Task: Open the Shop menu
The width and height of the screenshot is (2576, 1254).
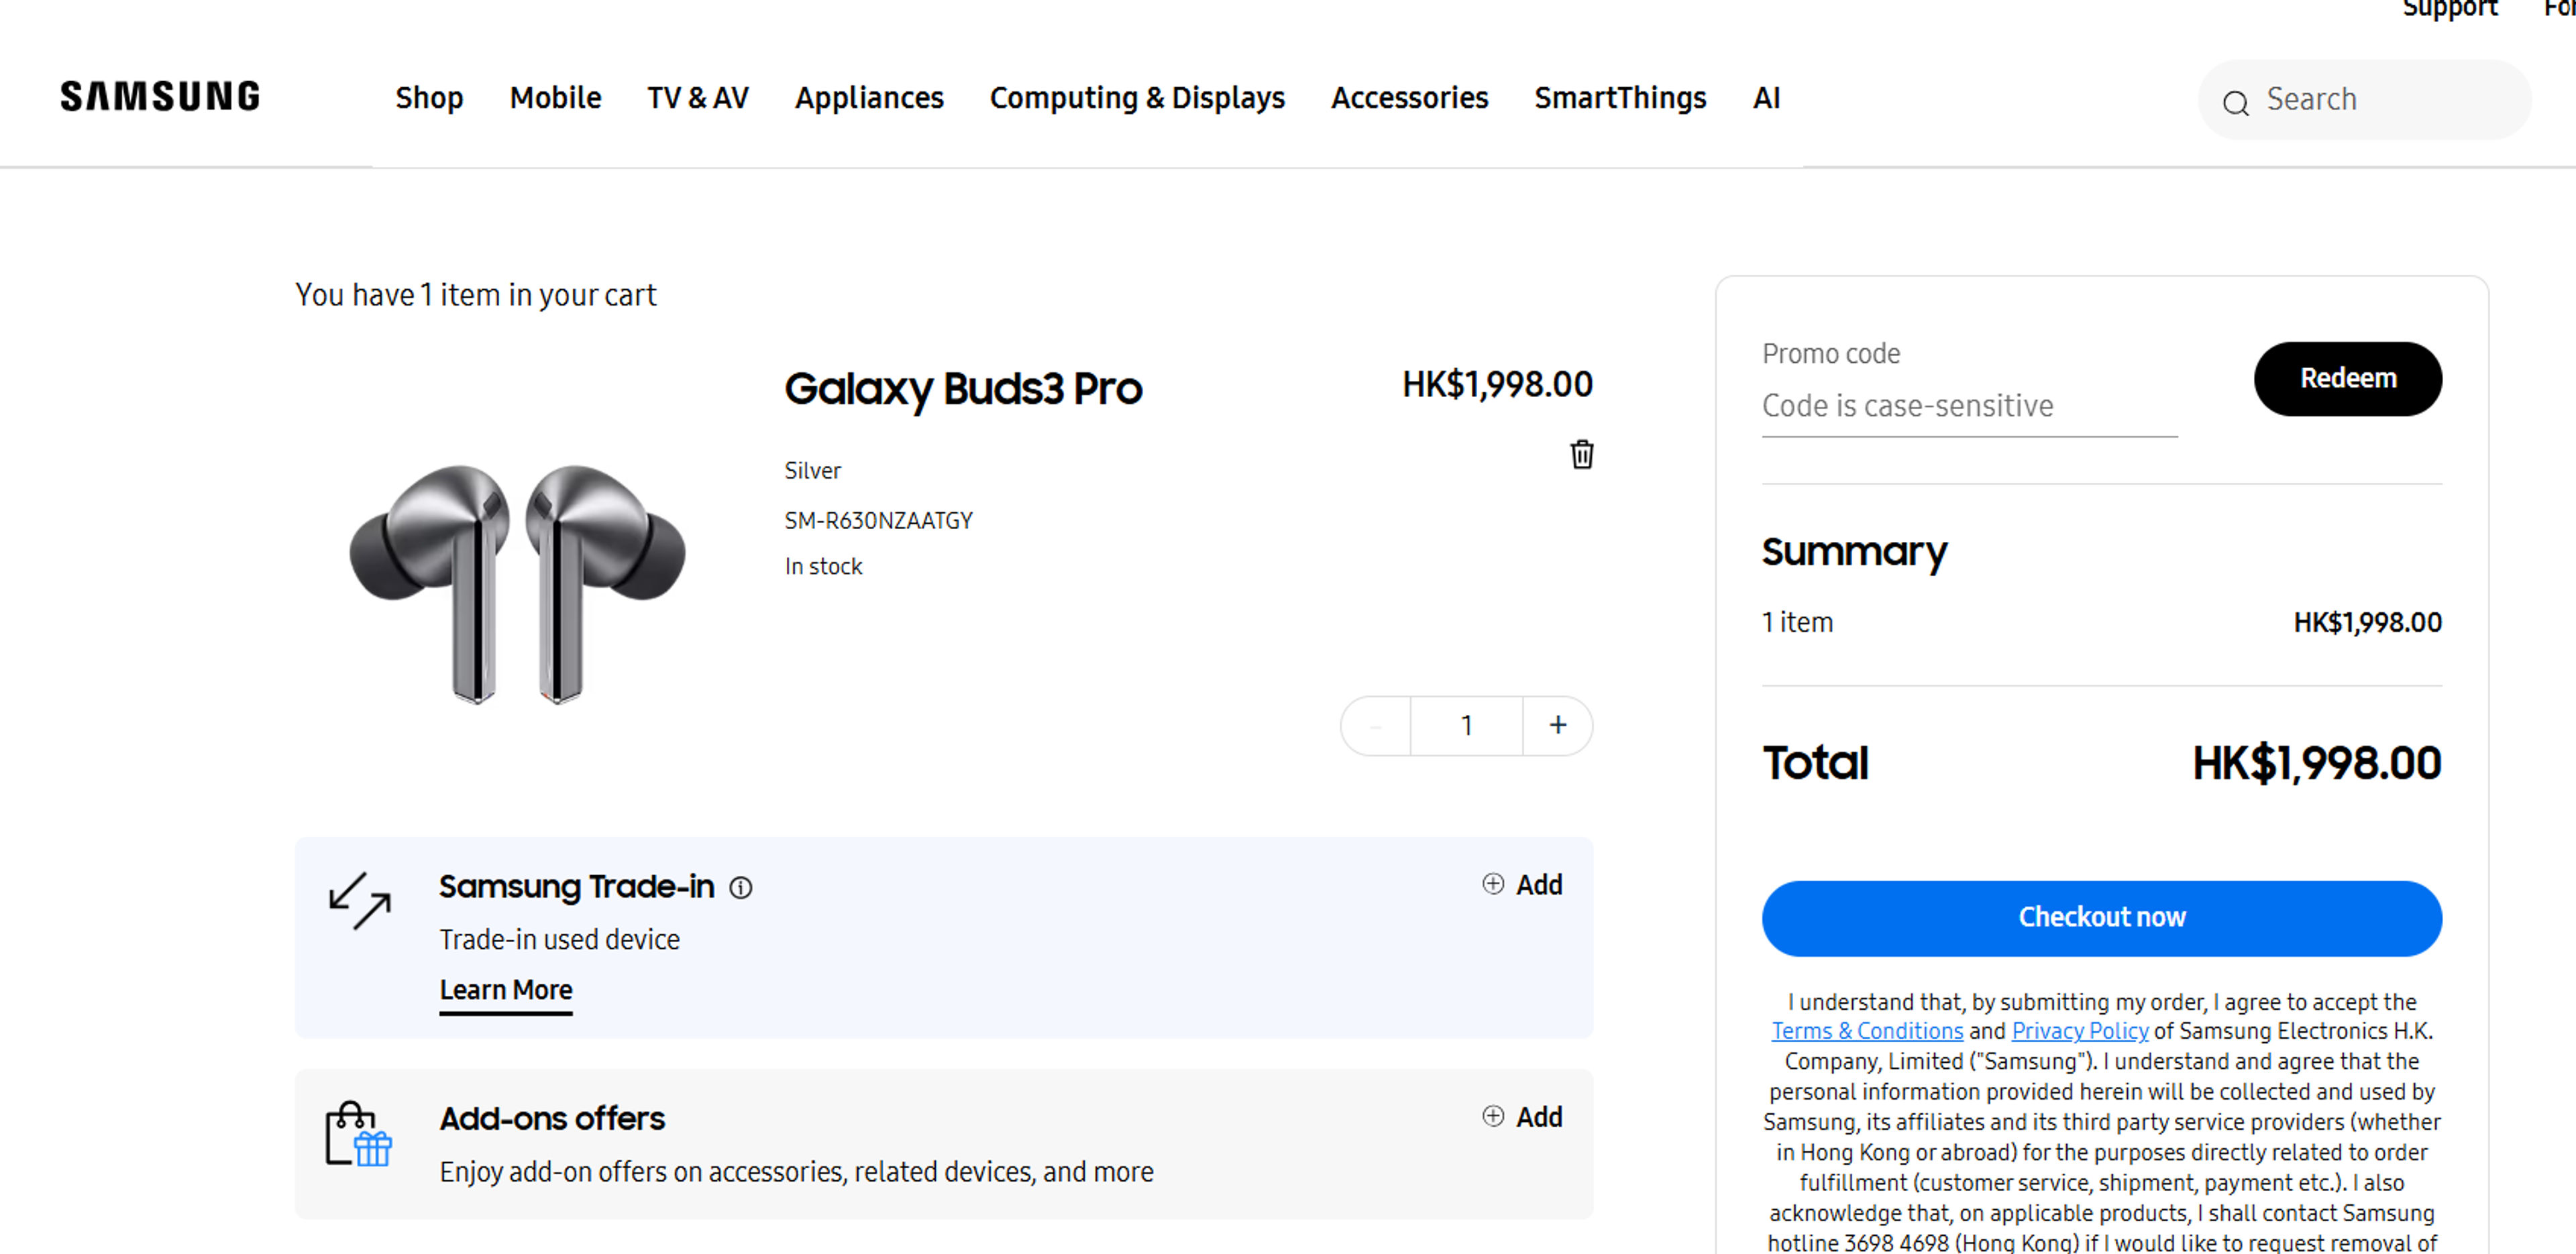Action: pyautogui.click(x=429, y=98)
